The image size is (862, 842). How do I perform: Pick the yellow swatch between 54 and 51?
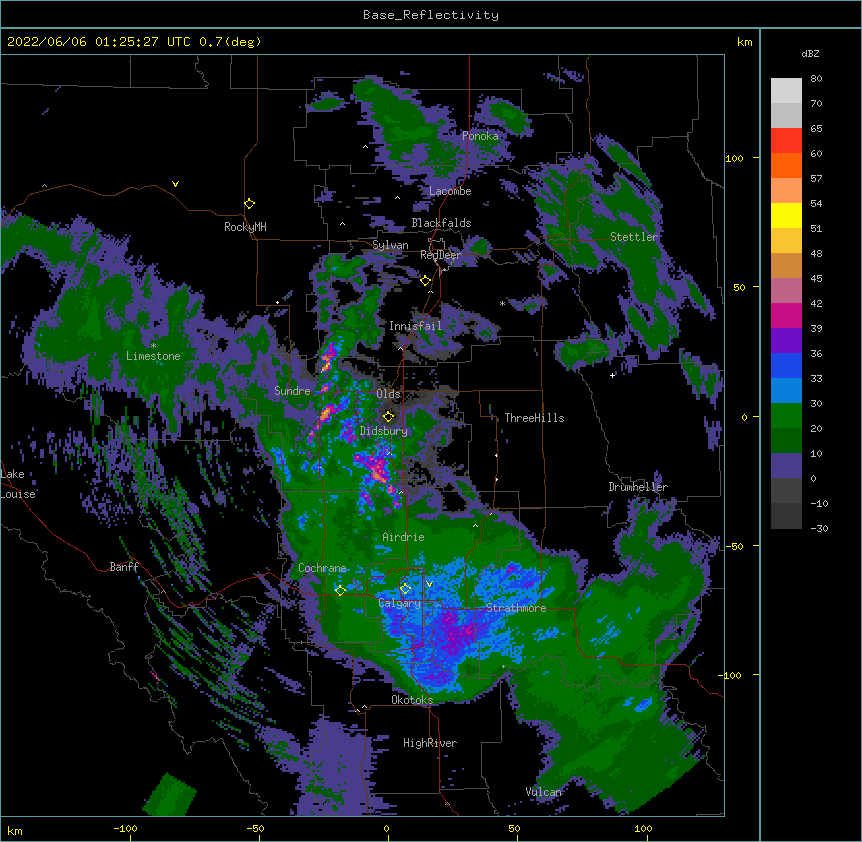tap(786, 215)
